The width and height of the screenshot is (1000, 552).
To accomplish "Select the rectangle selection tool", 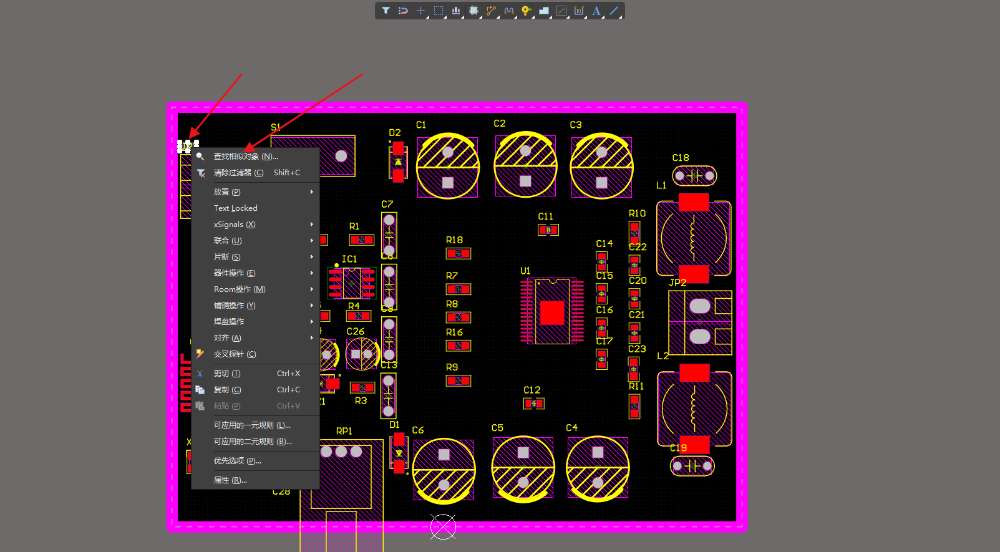I will coord(438,11).
